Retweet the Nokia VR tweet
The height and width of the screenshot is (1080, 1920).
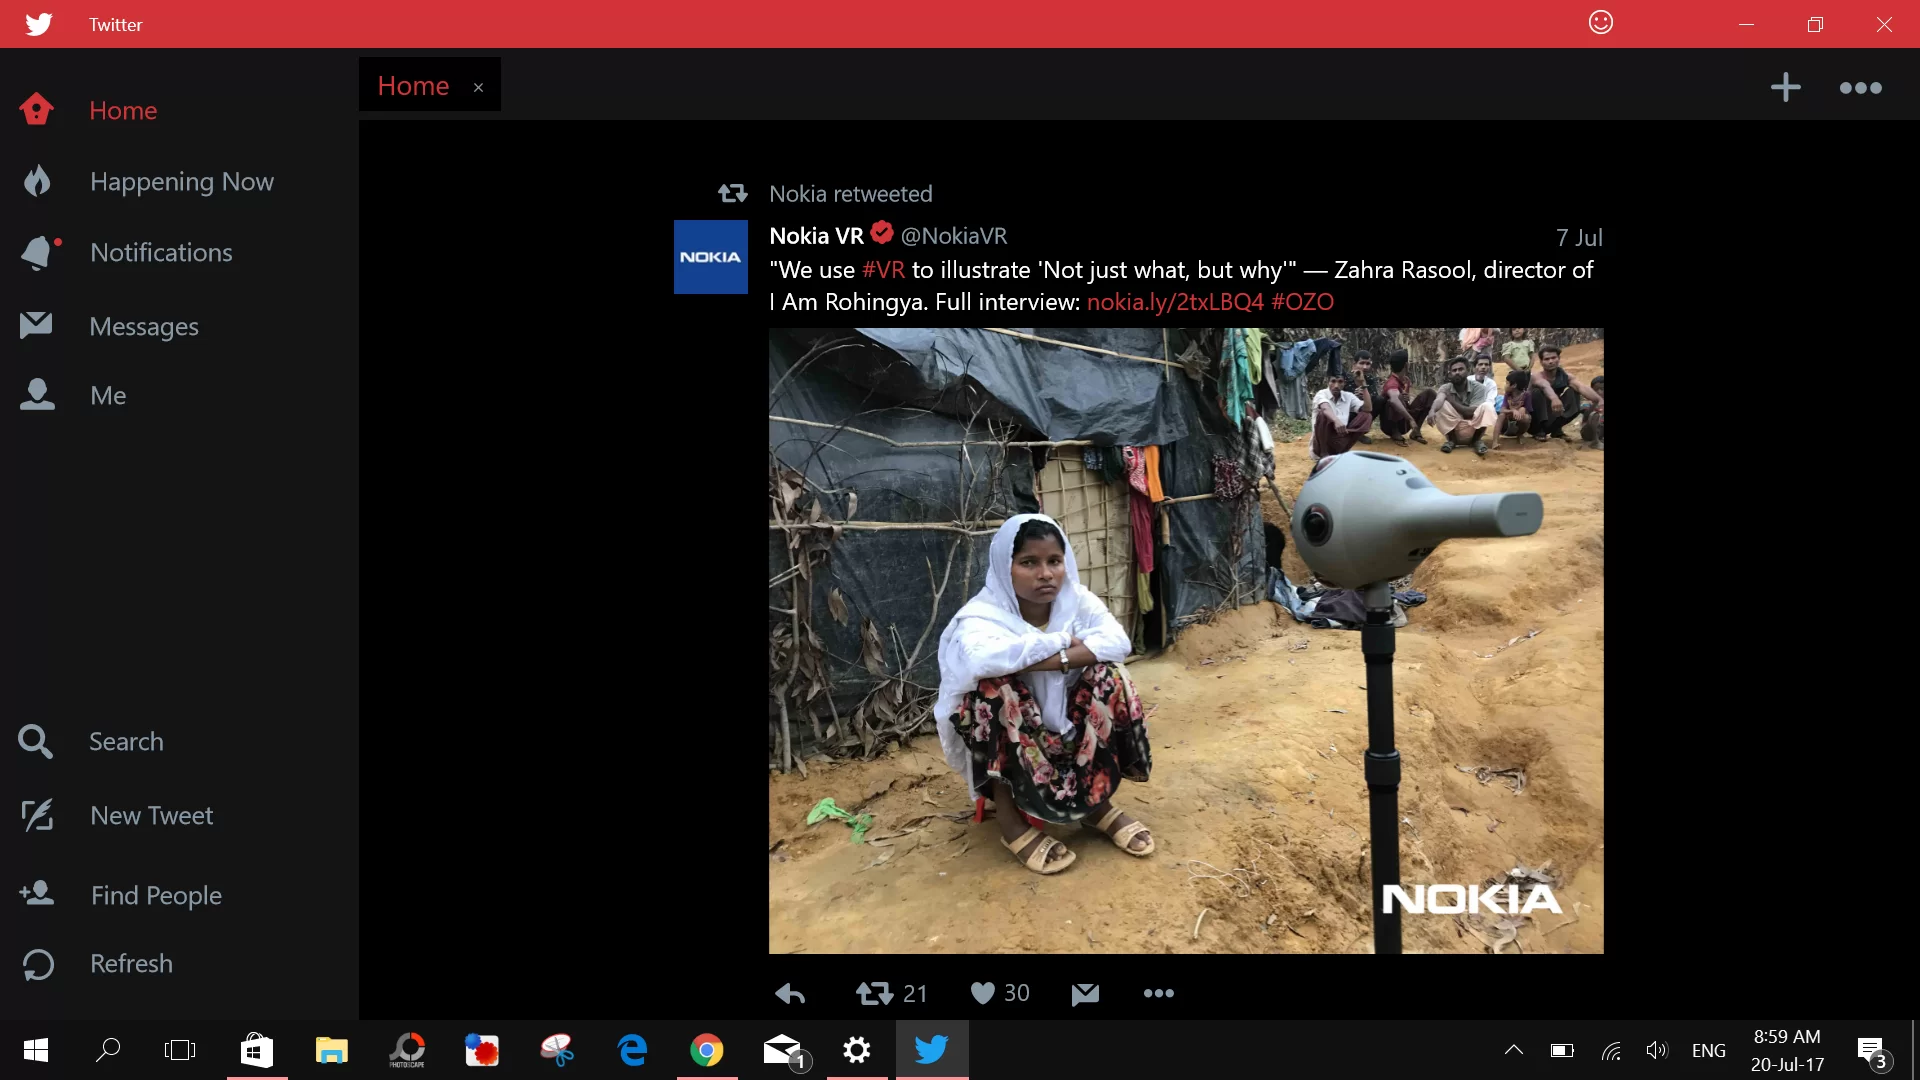[x=874, y=993]
